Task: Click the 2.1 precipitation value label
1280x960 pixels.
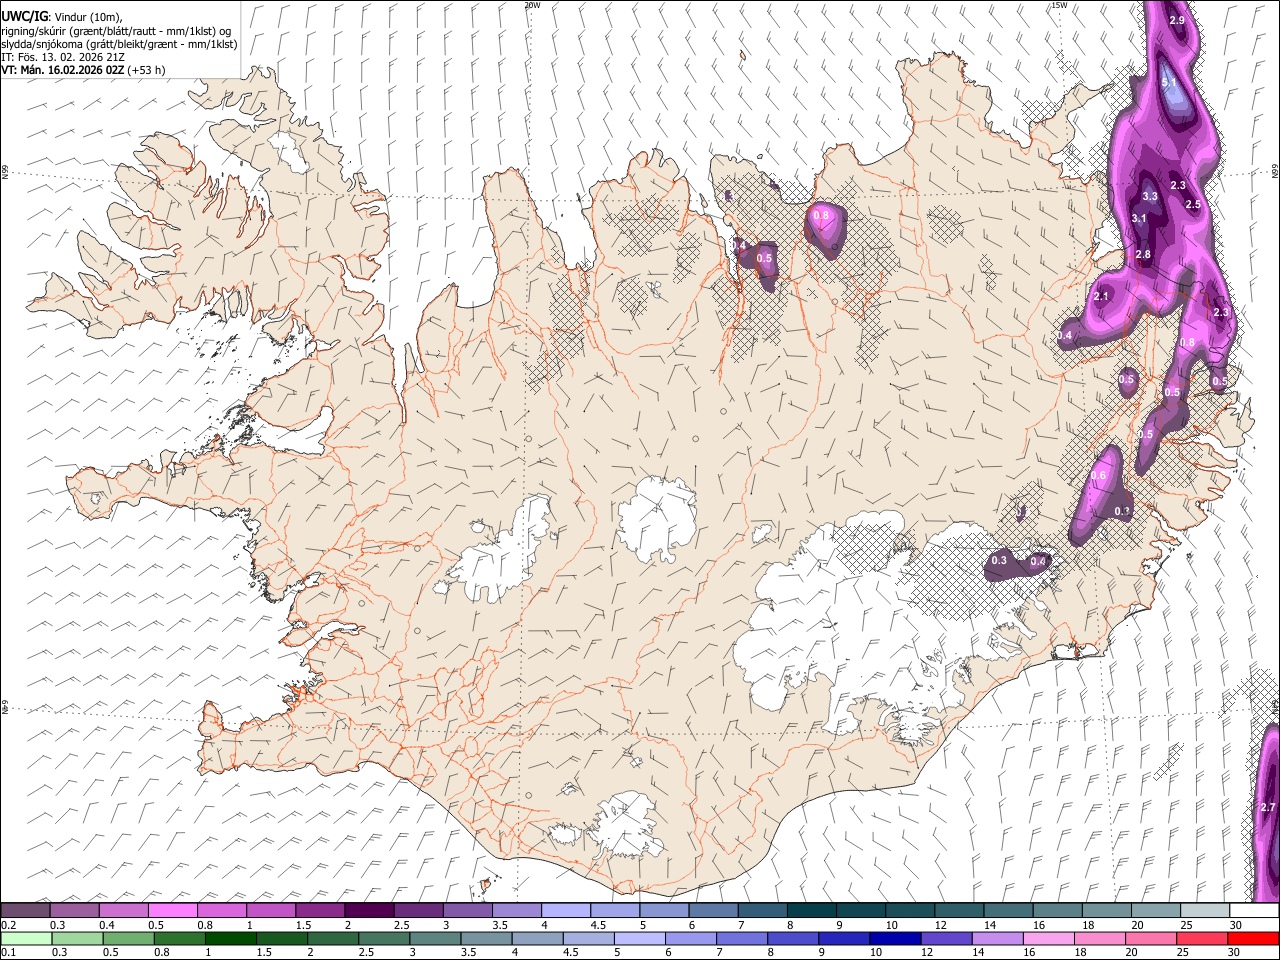Action: pos(1102,297)
